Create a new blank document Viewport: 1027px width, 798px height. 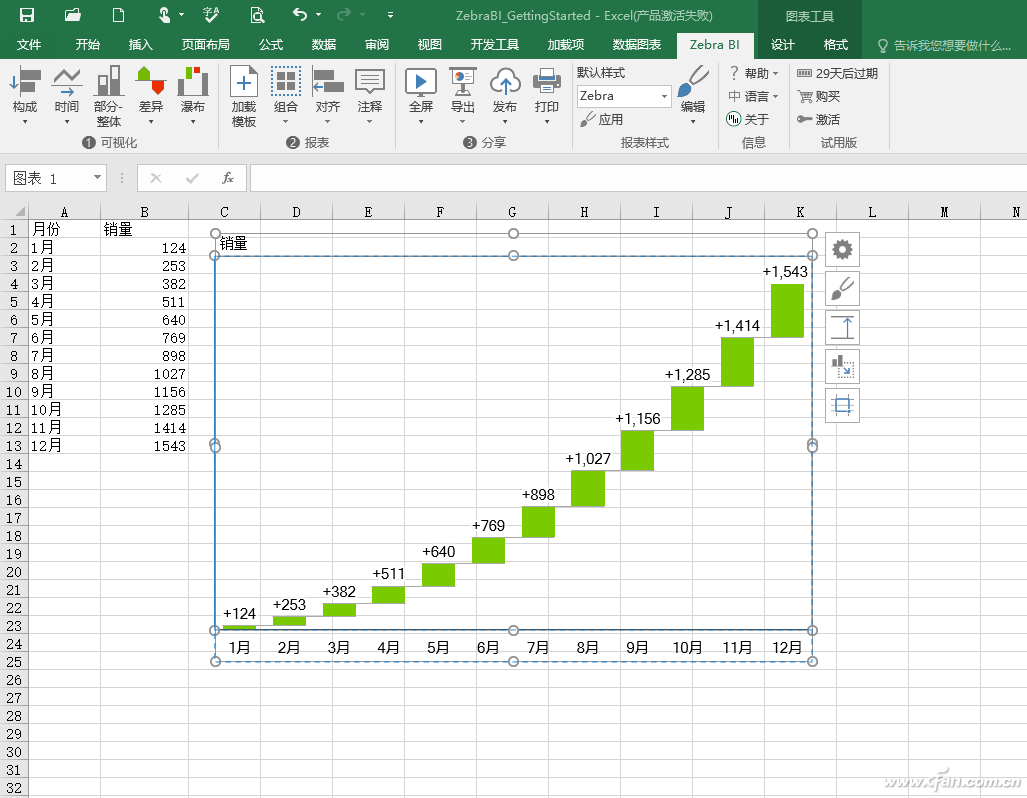tap(119, 15)
